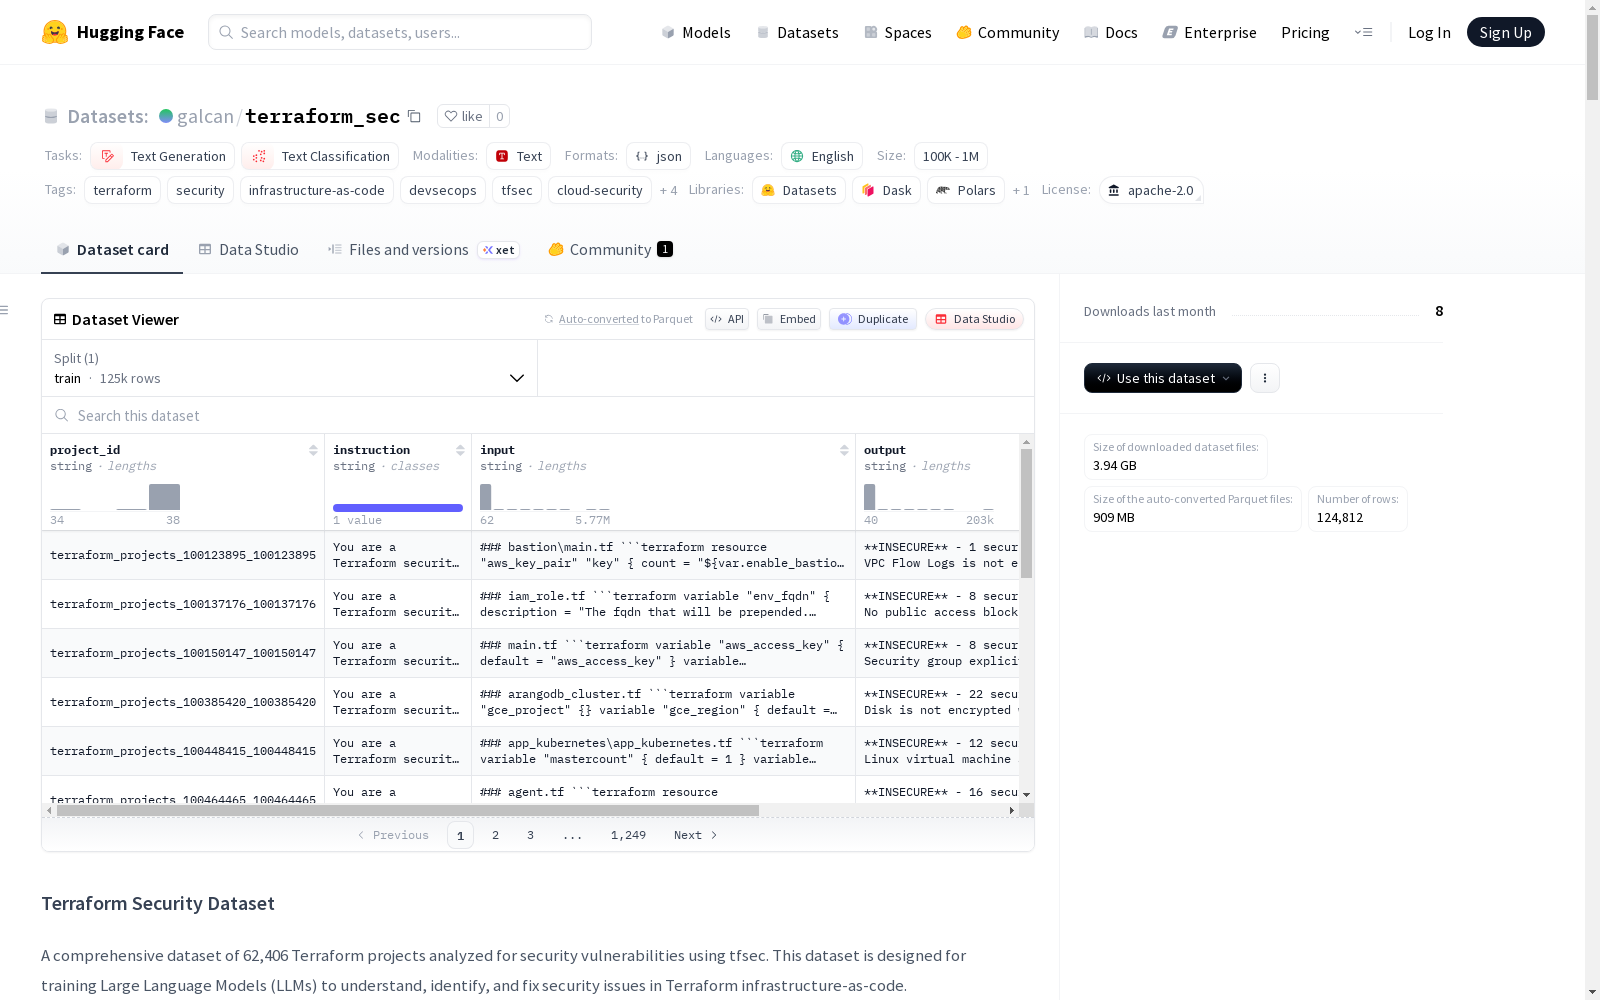Click the galcan author link
This screenshot has height=1000, width=1600.
point(205,116)
